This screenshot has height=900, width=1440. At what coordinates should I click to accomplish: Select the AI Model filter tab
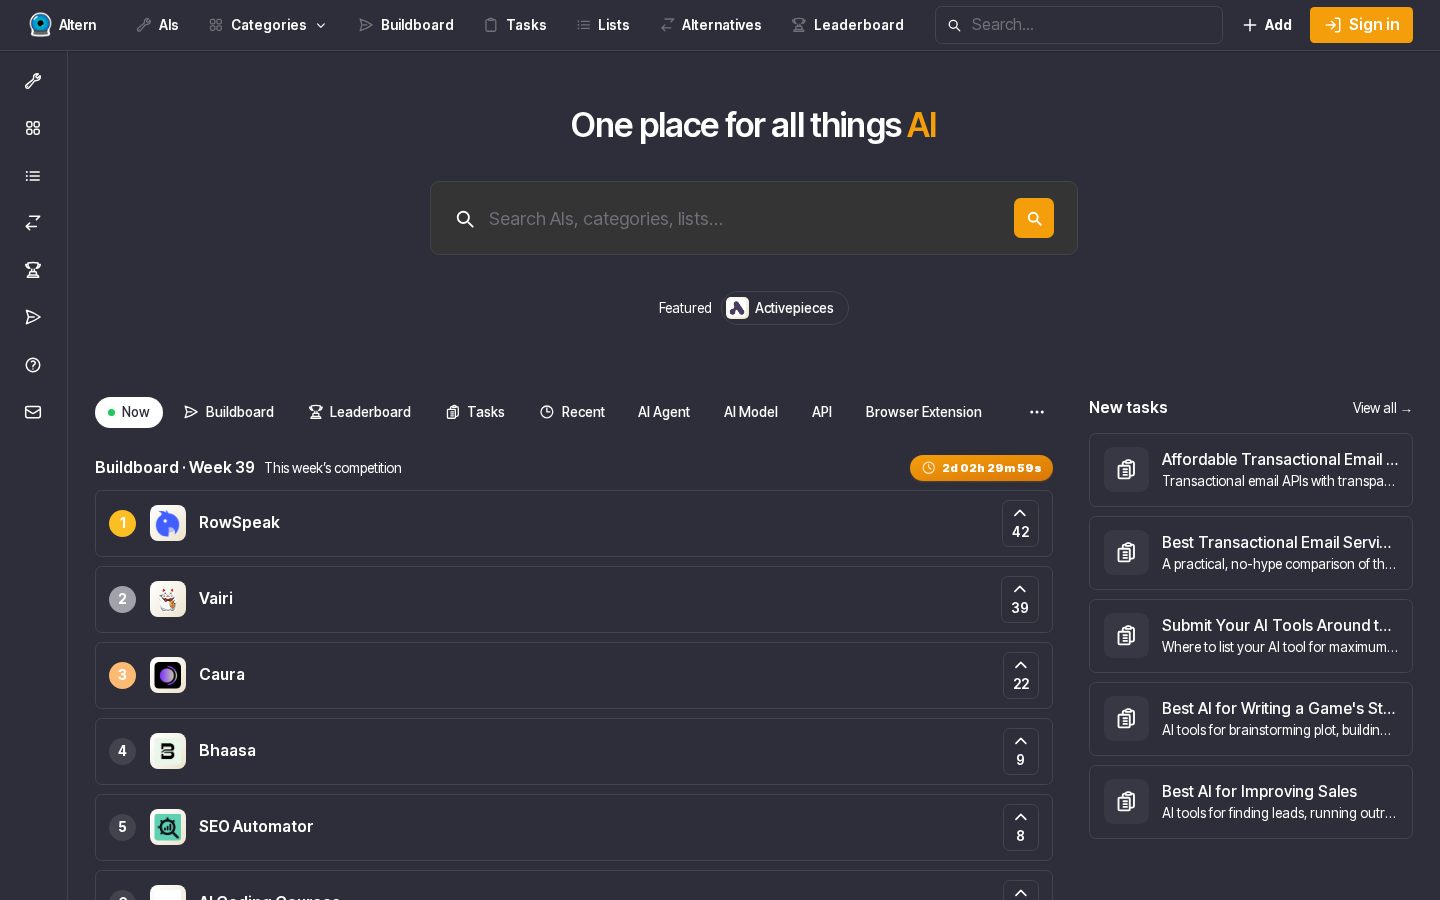(x=751, y=412)
